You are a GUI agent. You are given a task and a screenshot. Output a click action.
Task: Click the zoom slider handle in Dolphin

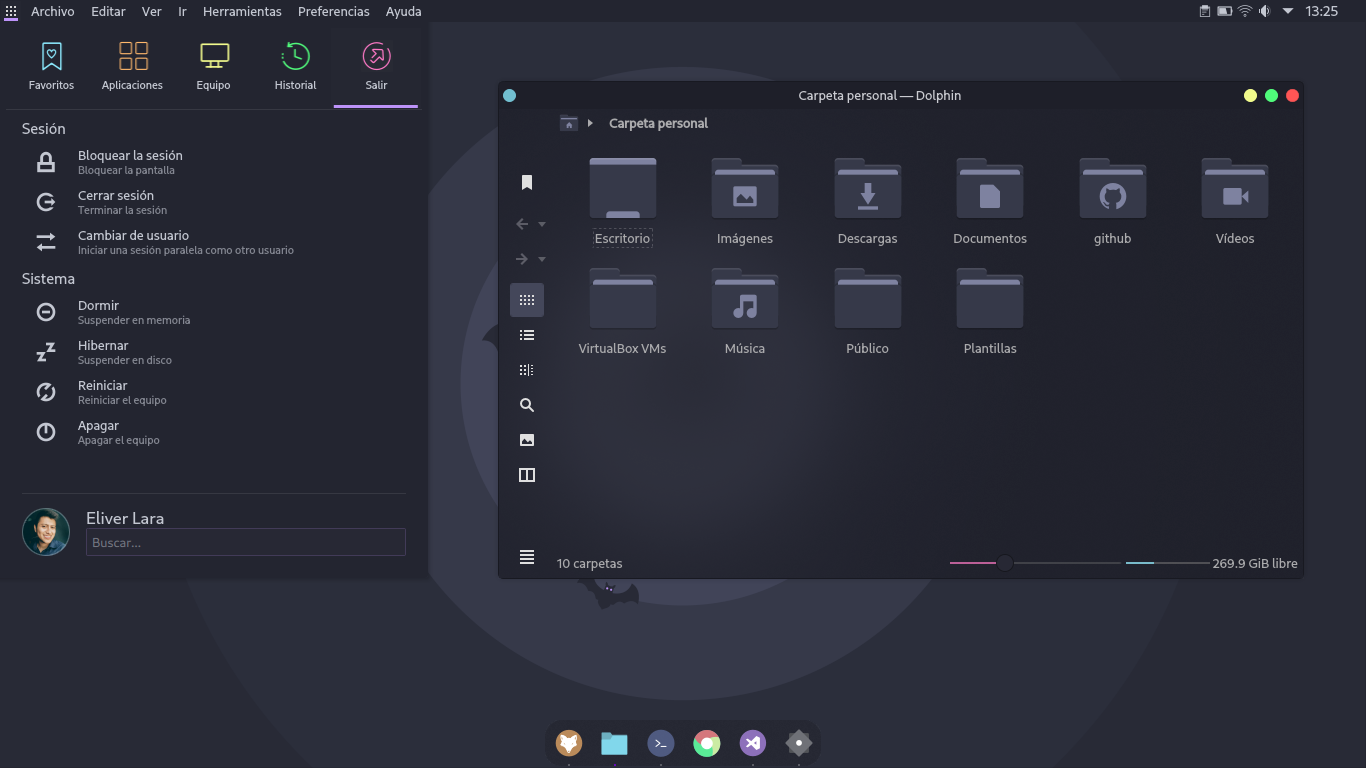click(x=1005, y=563)
